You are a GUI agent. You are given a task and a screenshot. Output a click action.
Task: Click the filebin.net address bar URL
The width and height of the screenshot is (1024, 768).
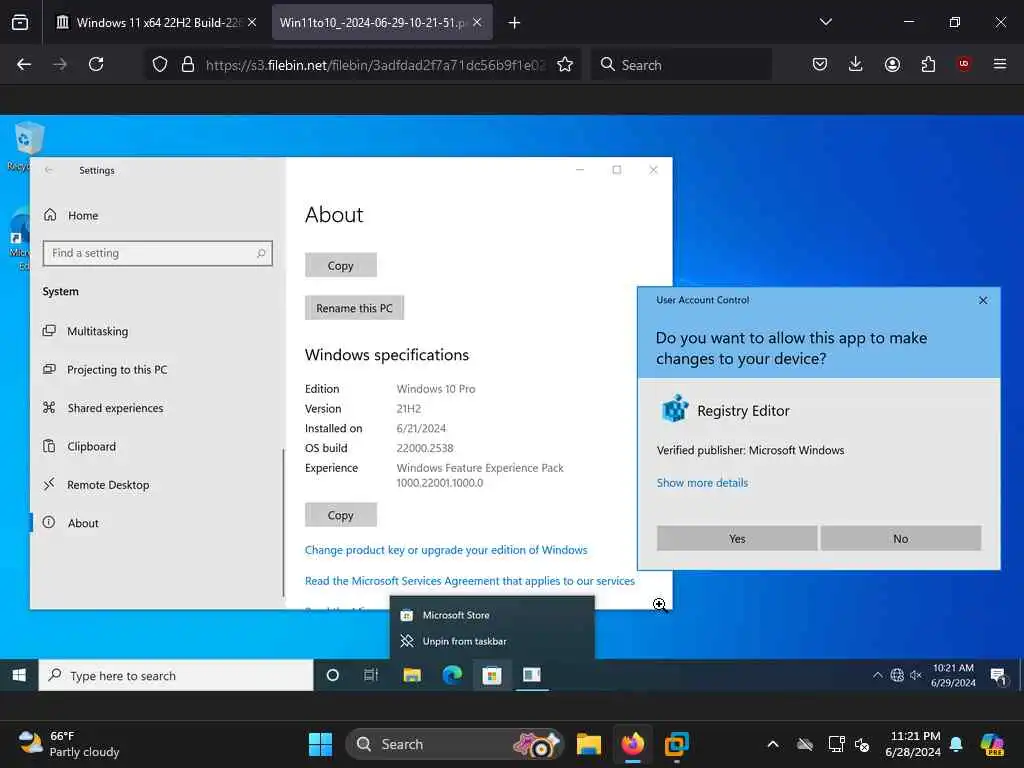[x=375, y=65]
